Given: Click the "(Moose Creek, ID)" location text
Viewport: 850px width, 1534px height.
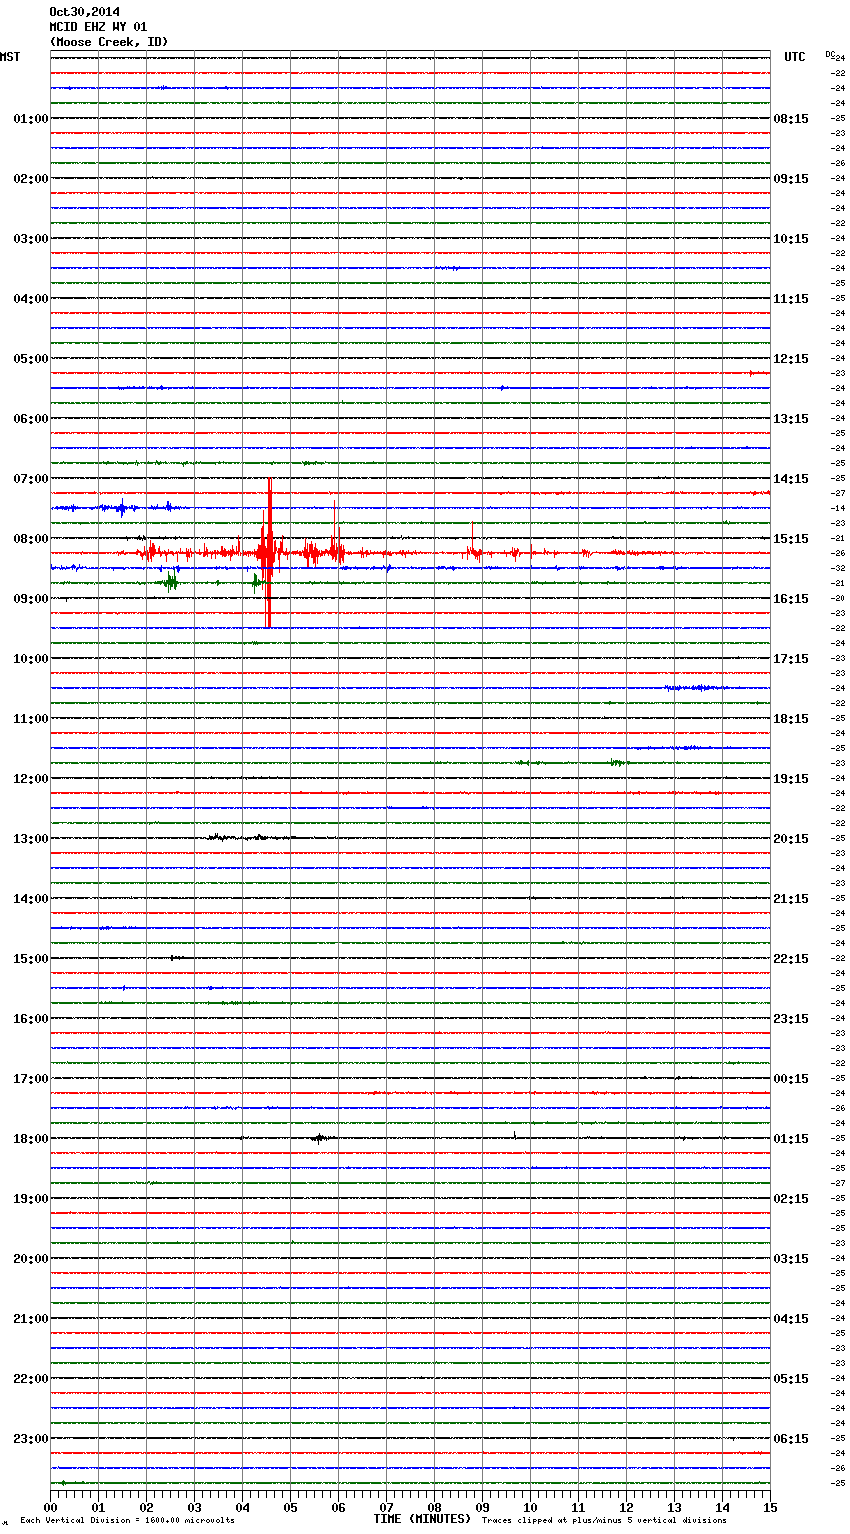Looking at the screenshot, I should click(109, 42).
